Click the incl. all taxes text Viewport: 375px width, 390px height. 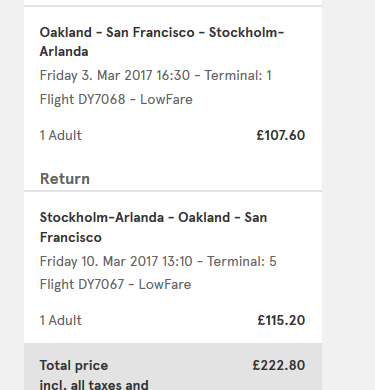tap(94, 384)
